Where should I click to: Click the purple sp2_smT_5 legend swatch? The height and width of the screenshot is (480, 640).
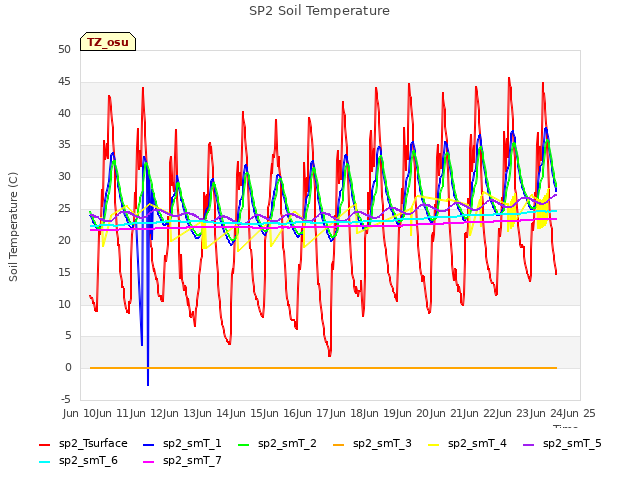pos(529,444)
